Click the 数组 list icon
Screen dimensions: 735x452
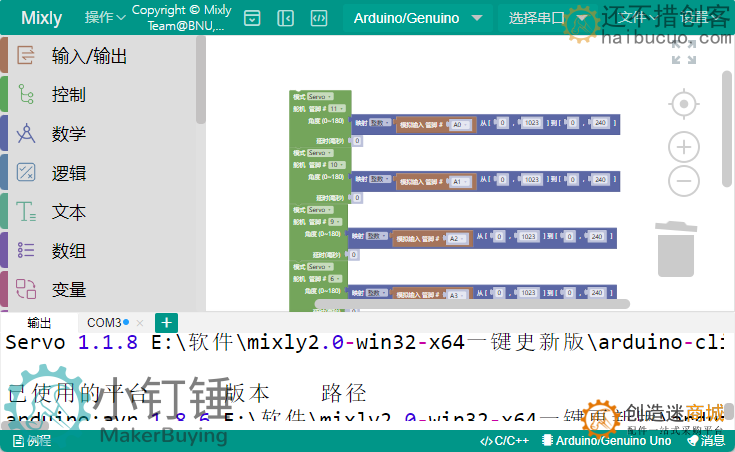coord(26,250)
